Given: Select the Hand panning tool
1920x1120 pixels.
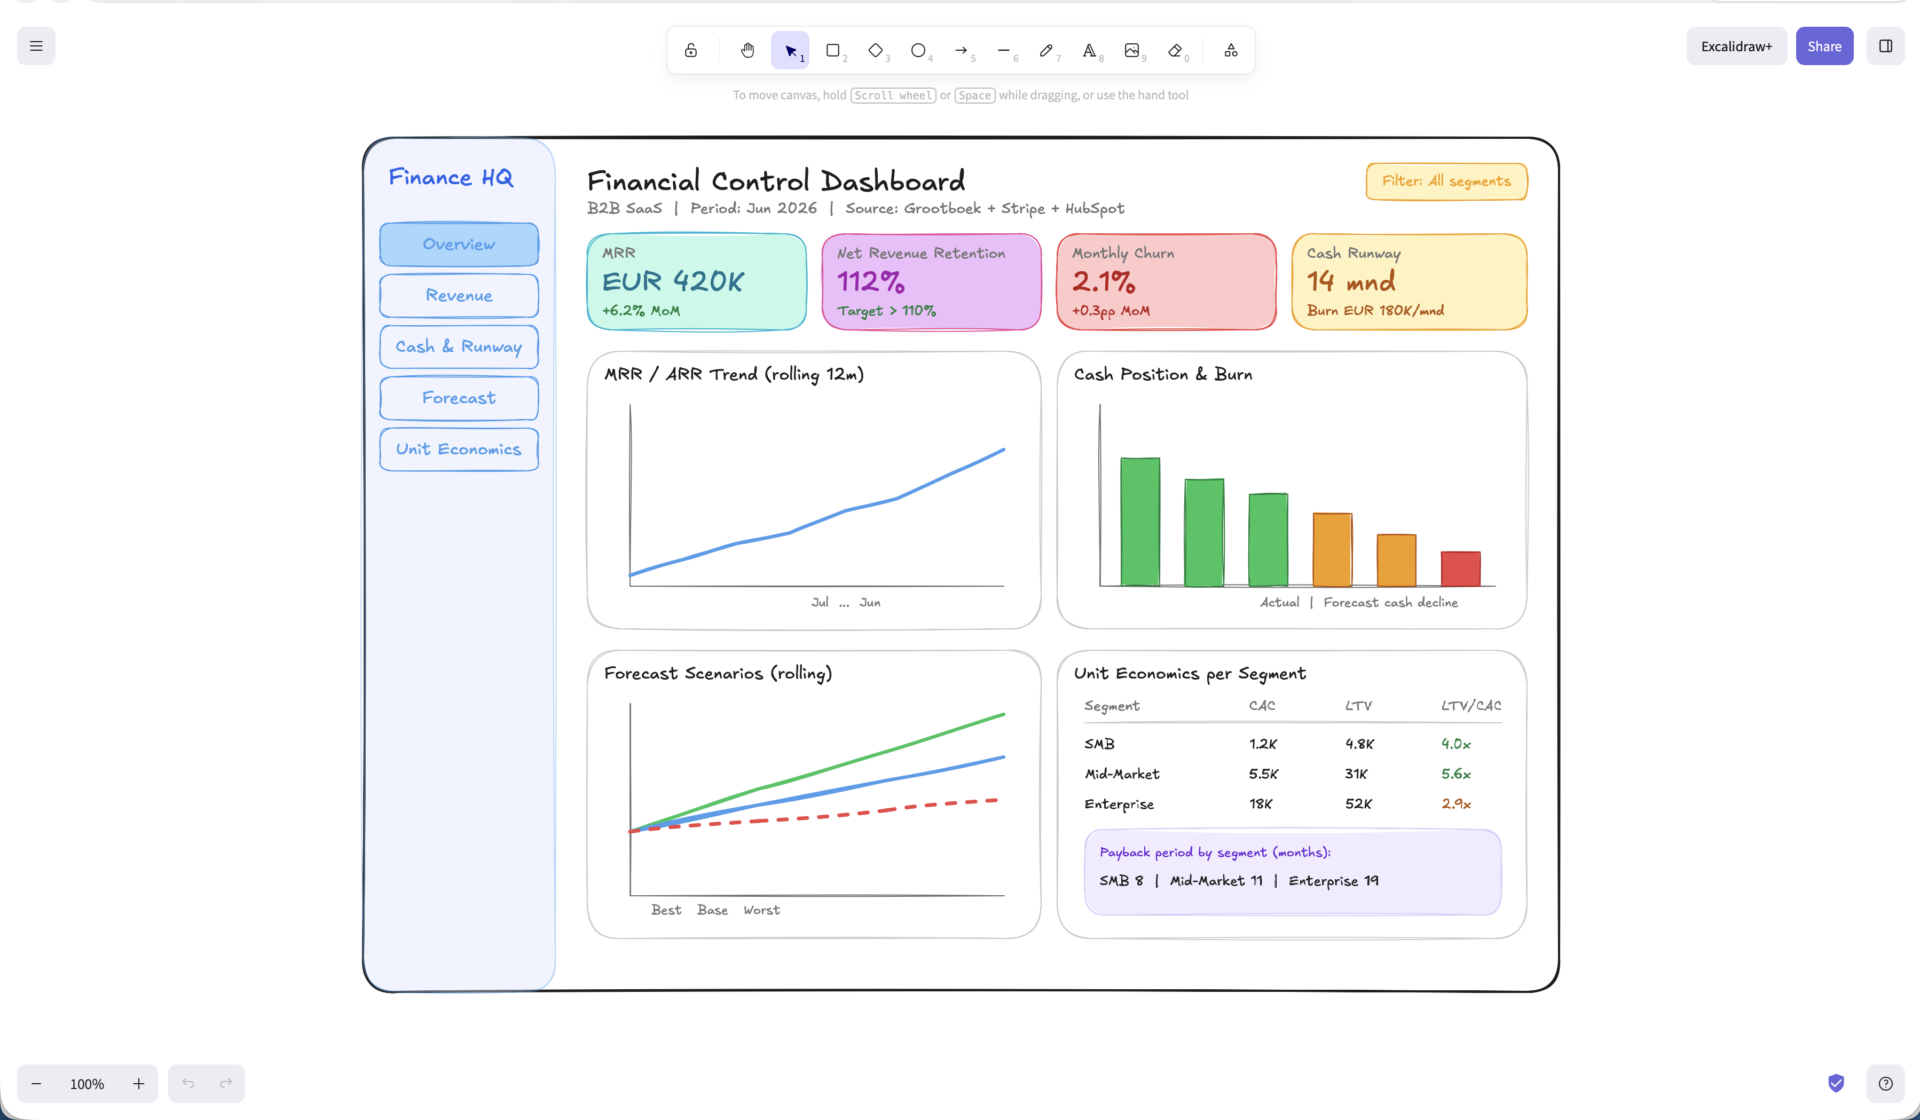Looking at the screenshot, I should click(x=747, y=50).
